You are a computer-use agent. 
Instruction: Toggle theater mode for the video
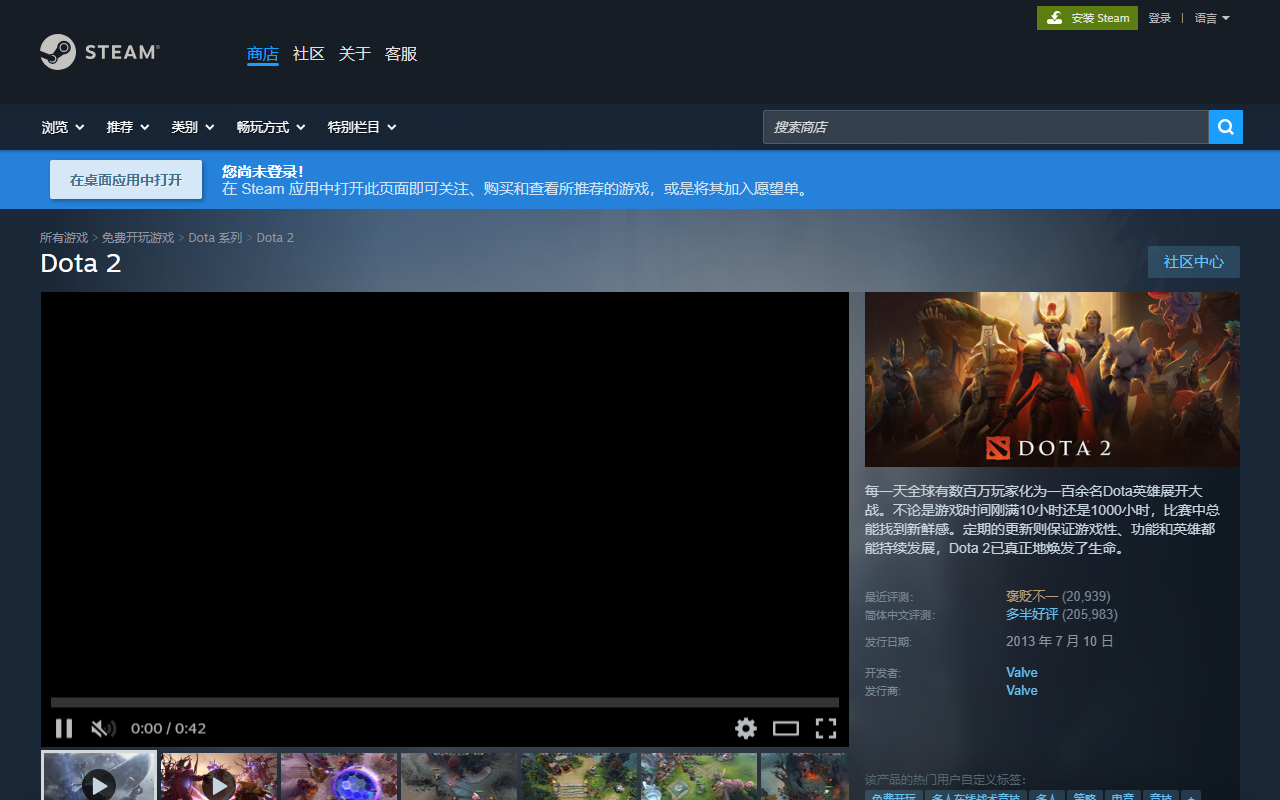click(786, 728)
